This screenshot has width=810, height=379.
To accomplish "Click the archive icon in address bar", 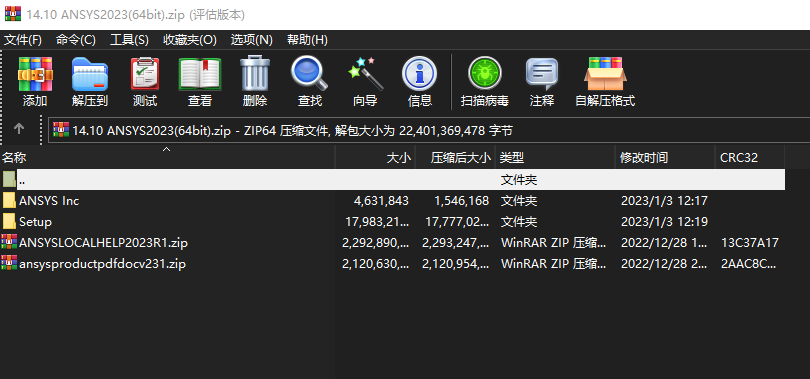I will point(61,130).
